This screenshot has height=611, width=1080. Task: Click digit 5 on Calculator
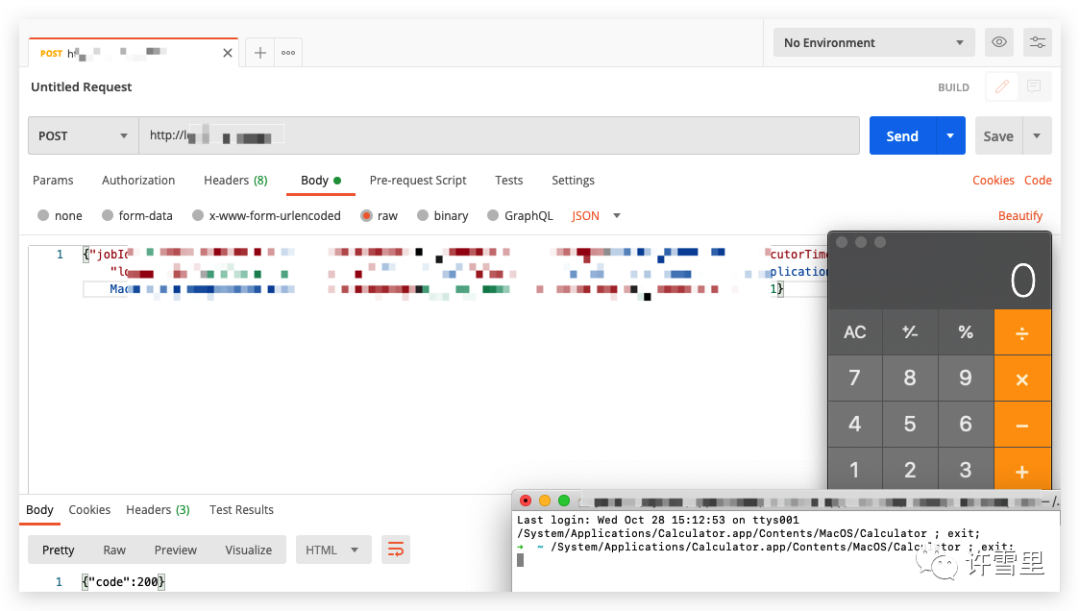pyautogui.click(x=910, y=424)
